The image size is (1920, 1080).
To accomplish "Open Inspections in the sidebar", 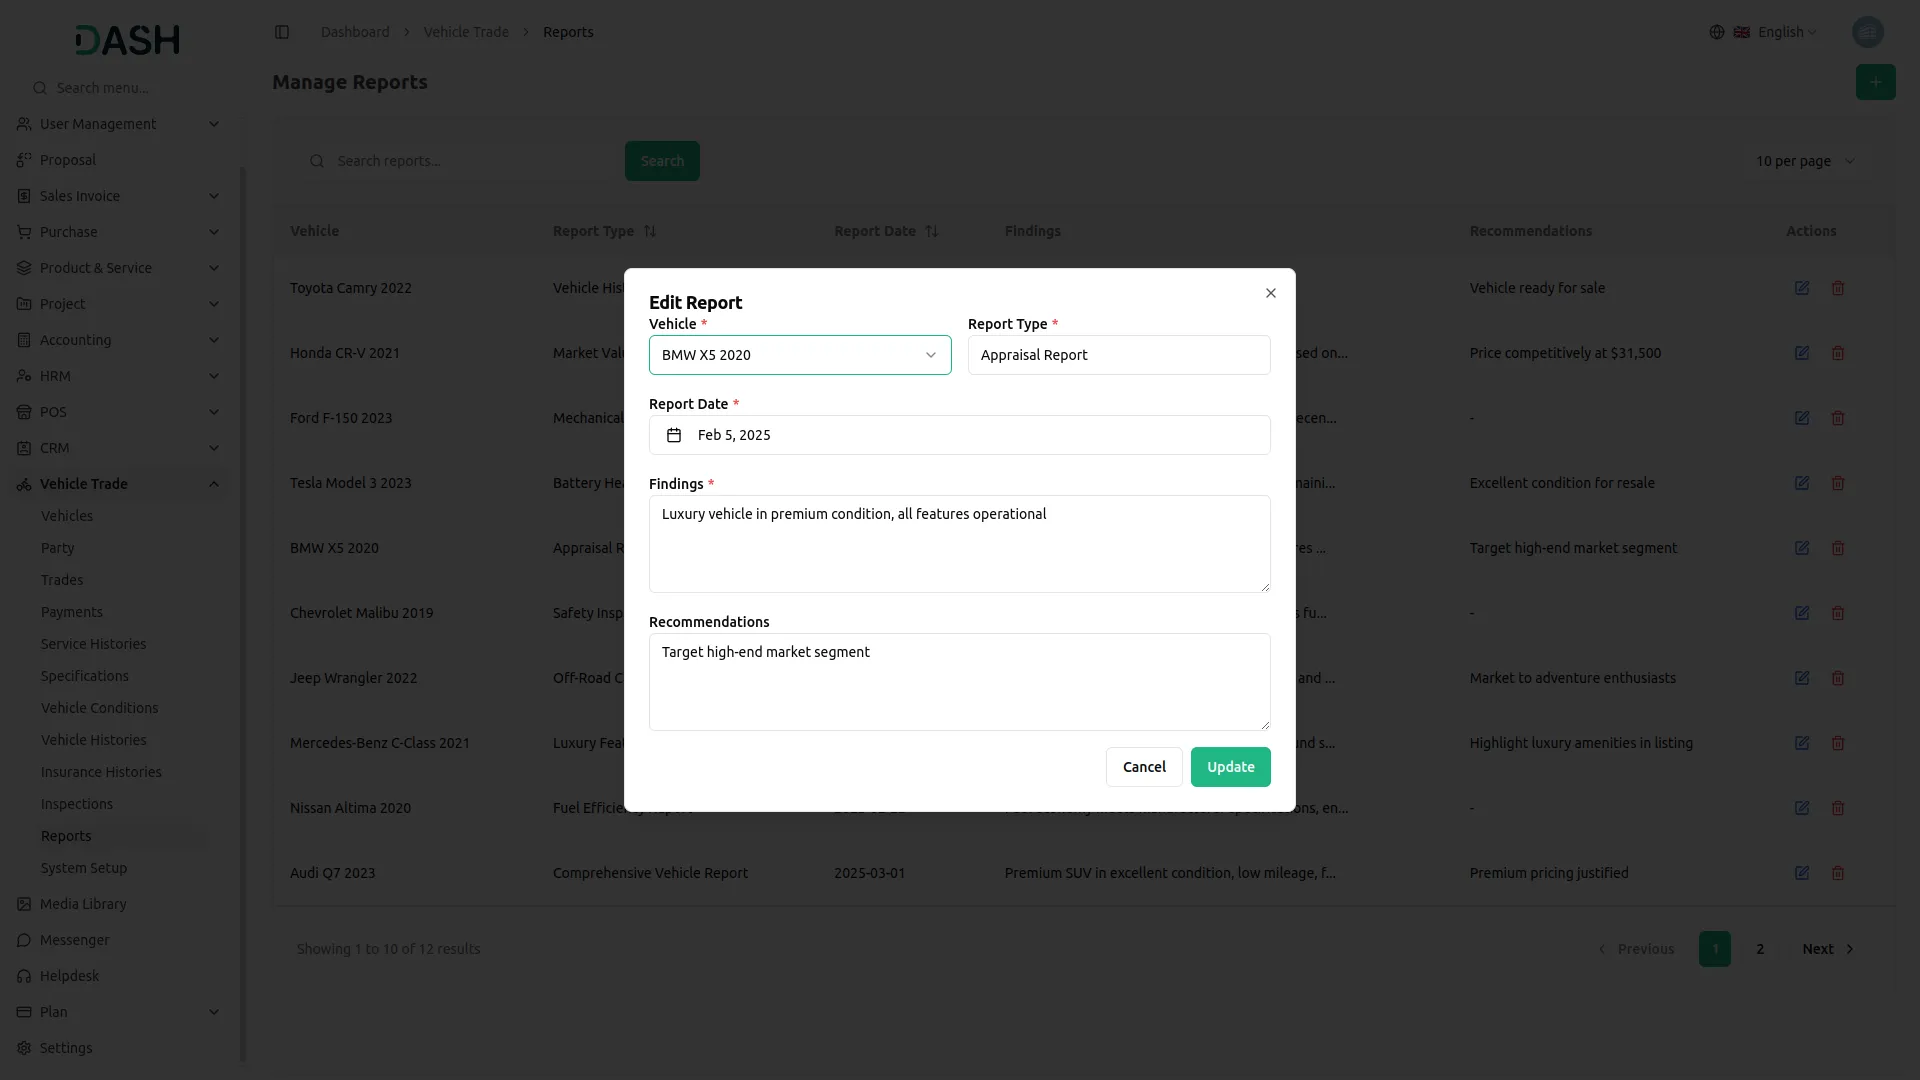I will tap(77, 804).
